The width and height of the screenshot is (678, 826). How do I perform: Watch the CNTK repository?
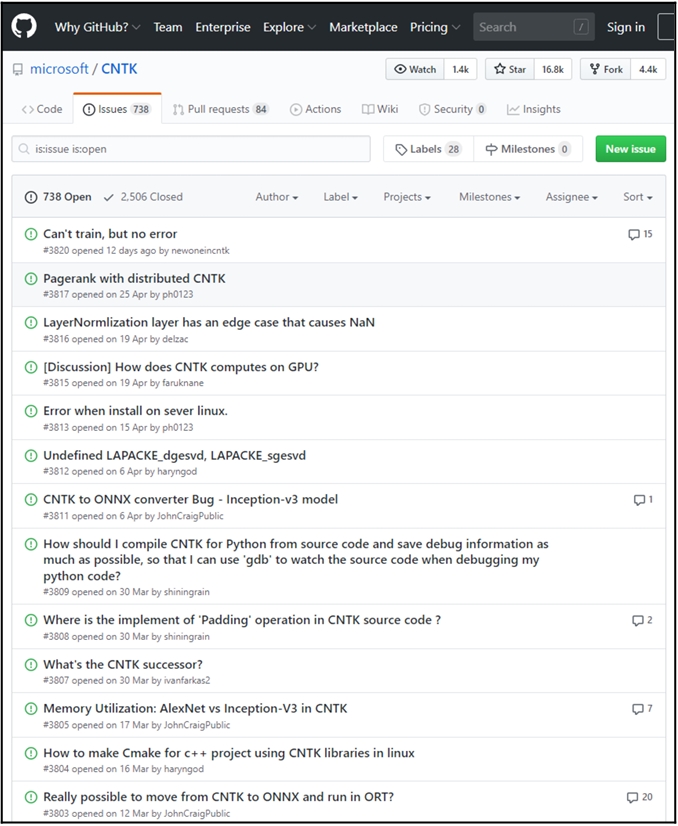pyautogui.click(x=416, y=70)
